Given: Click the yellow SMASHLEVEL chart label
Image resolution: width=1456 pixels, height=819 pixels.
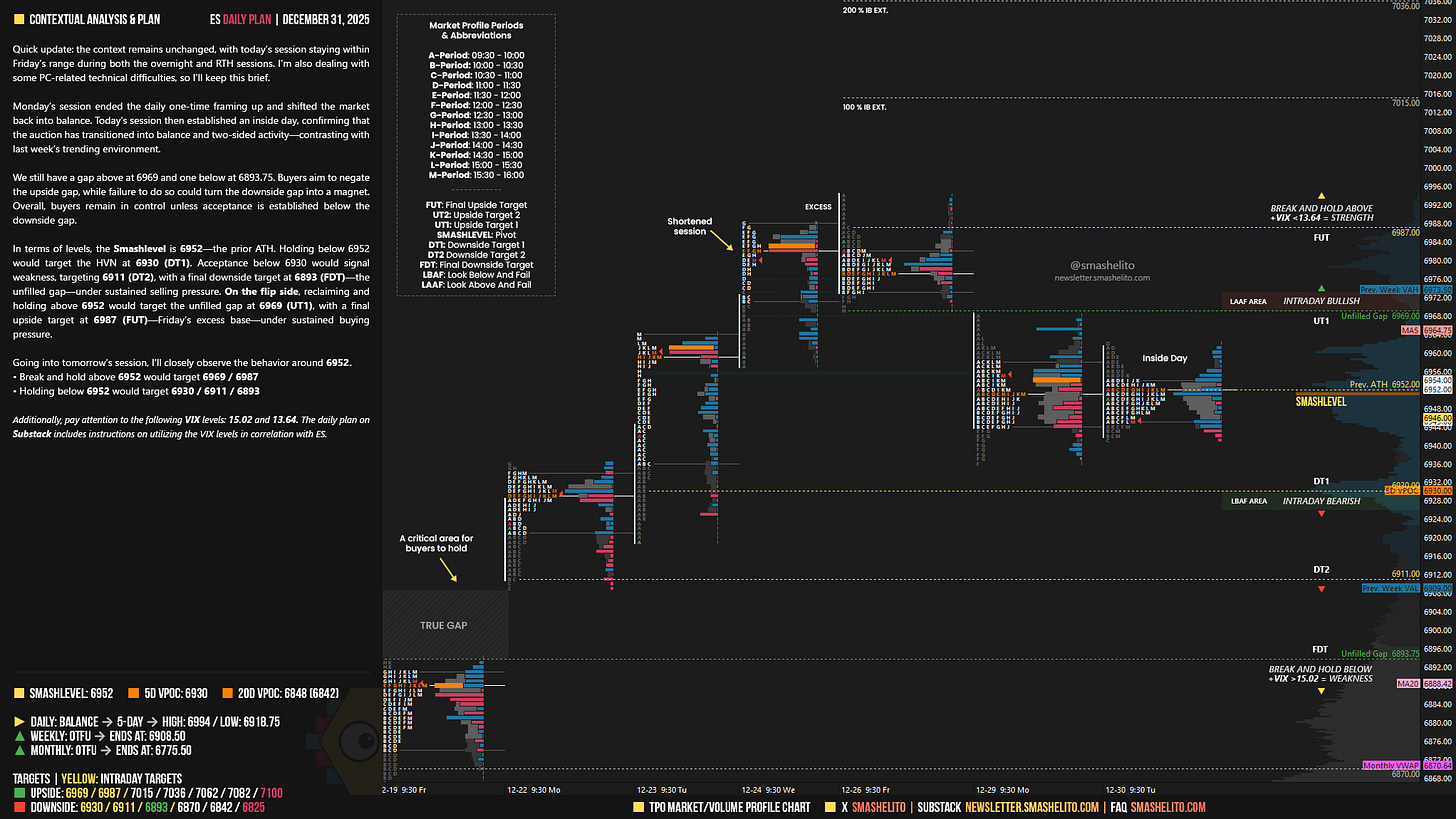Looking at the screenshot, I should coord(1320,401).
